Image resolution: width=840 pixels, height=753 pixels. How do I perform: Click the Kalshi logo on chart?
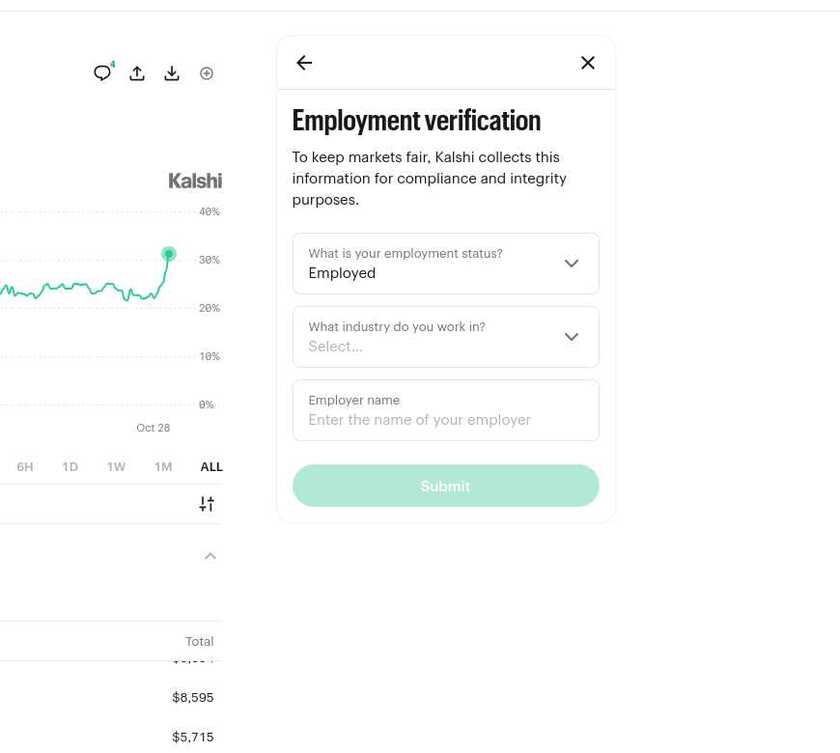195,180
